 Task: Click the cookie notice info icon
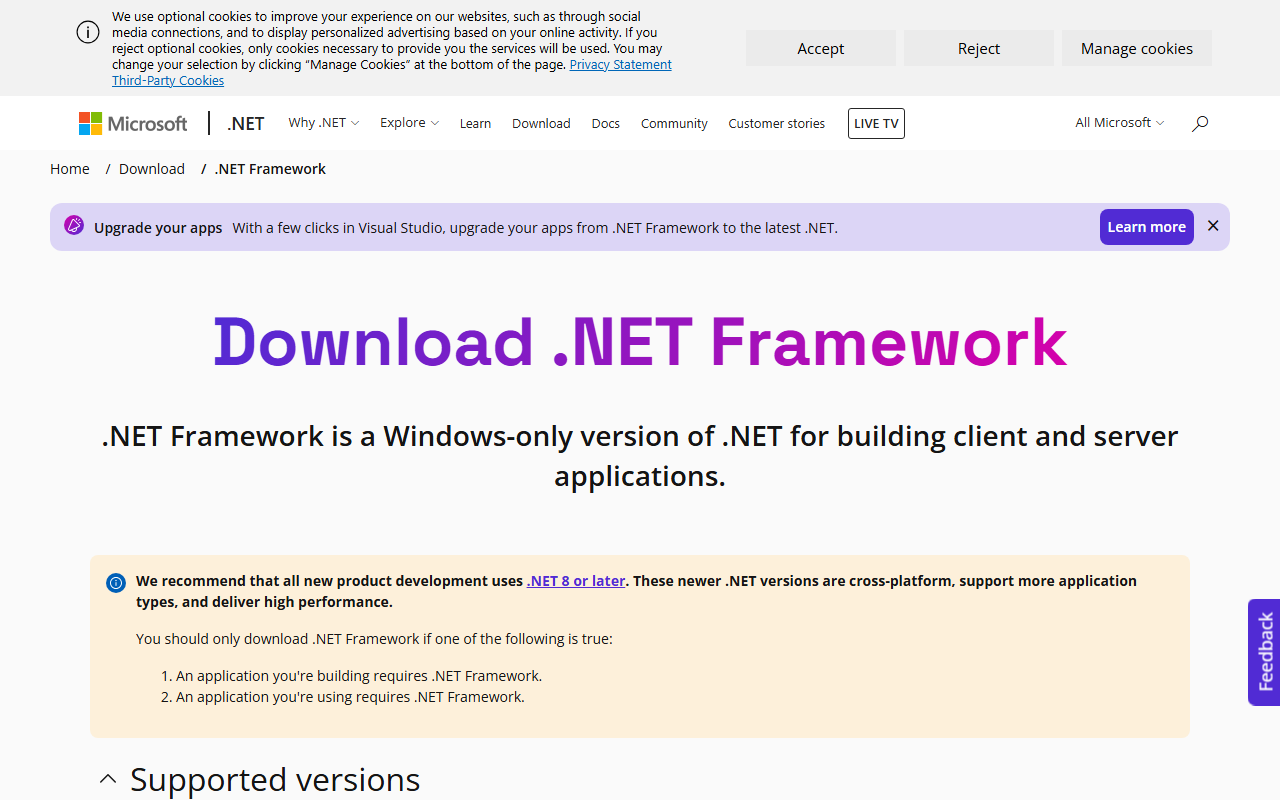click(88, 32)
